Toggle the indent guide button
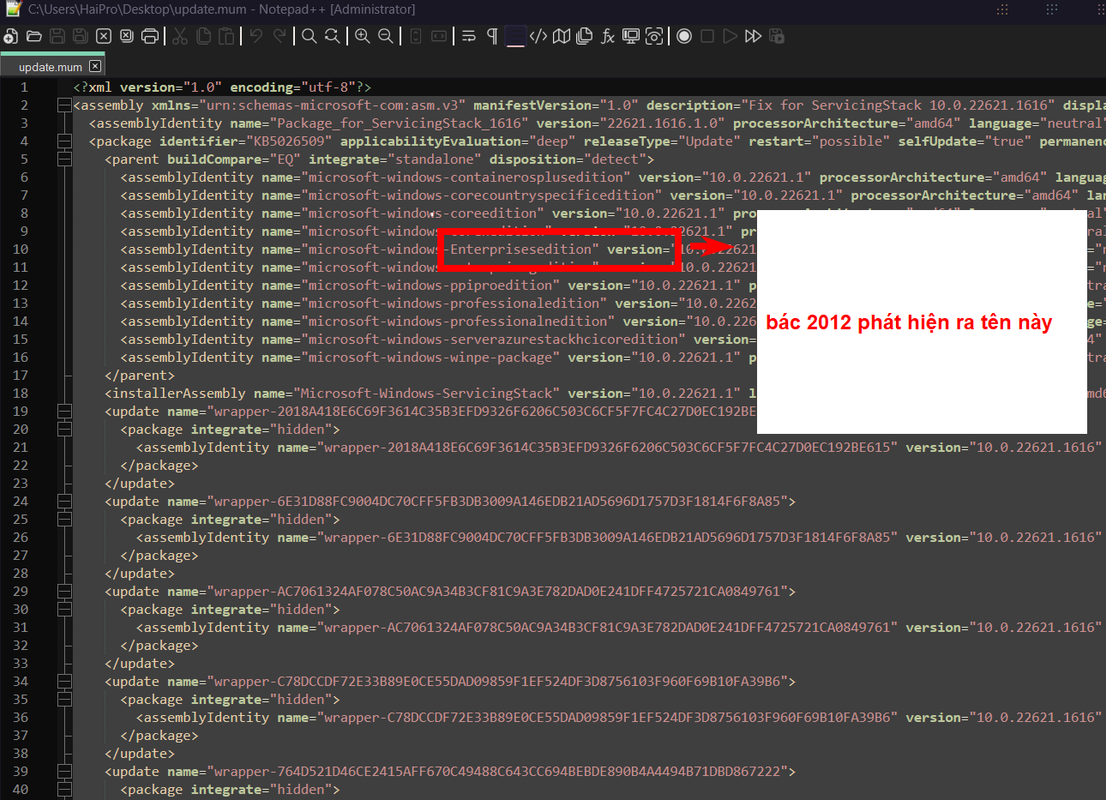 [516, 37]
